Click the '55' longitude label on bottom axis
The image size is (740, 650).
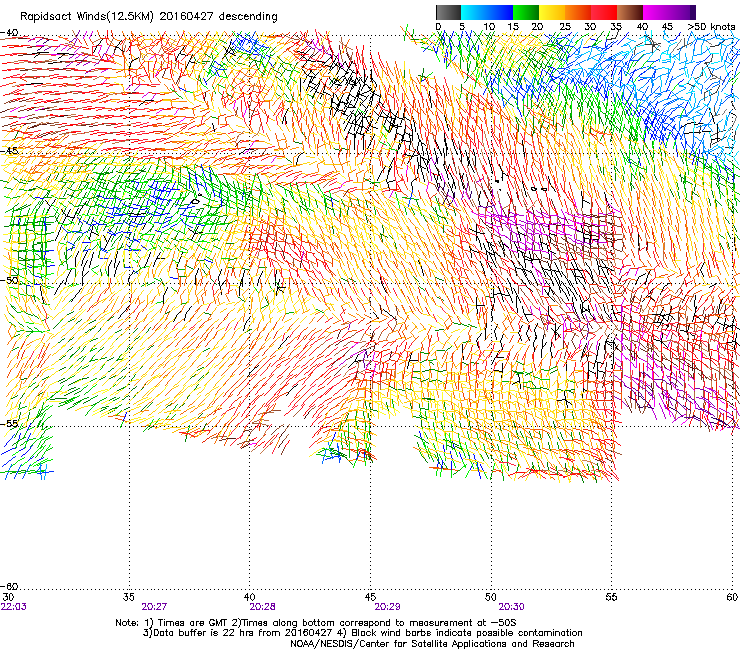(611, 597)
